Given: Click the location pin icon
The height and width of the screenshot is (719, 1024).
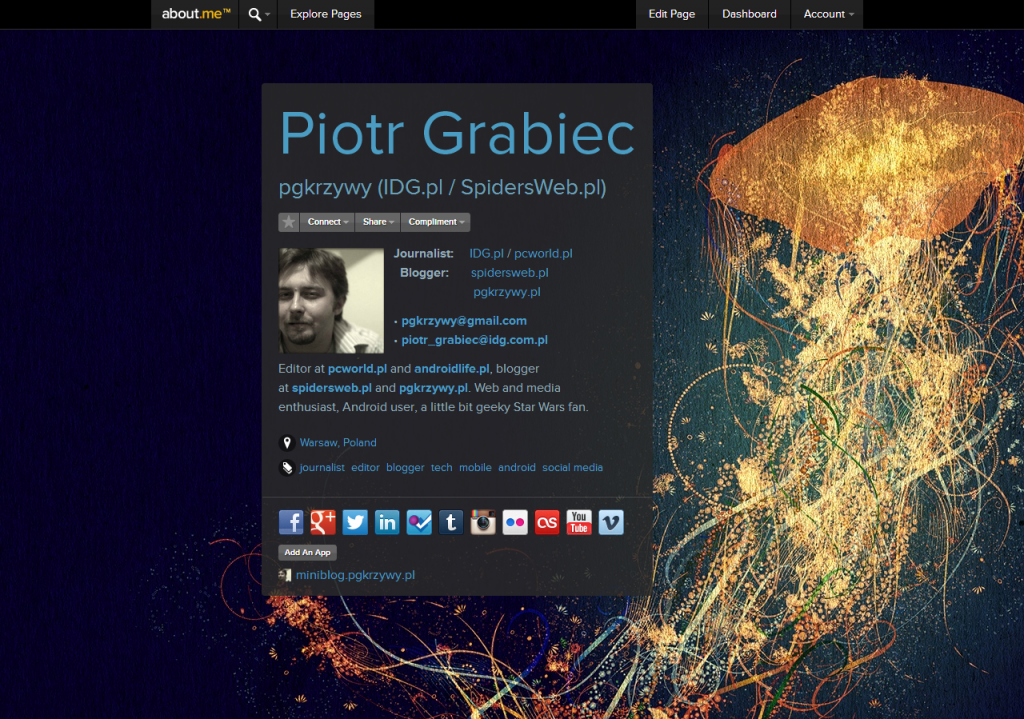Looking at the screenshot, I should (287, 443).
